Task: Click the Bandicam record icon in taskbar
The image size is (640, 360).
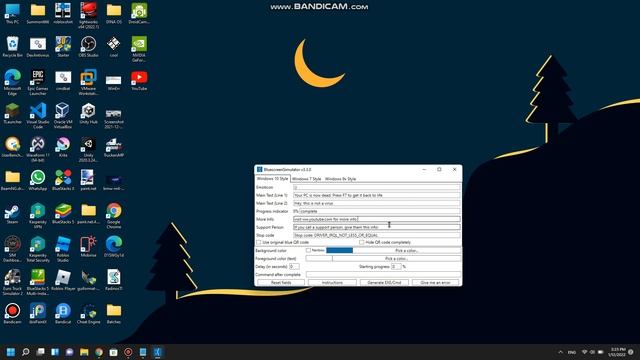Action: click(128, 352)
